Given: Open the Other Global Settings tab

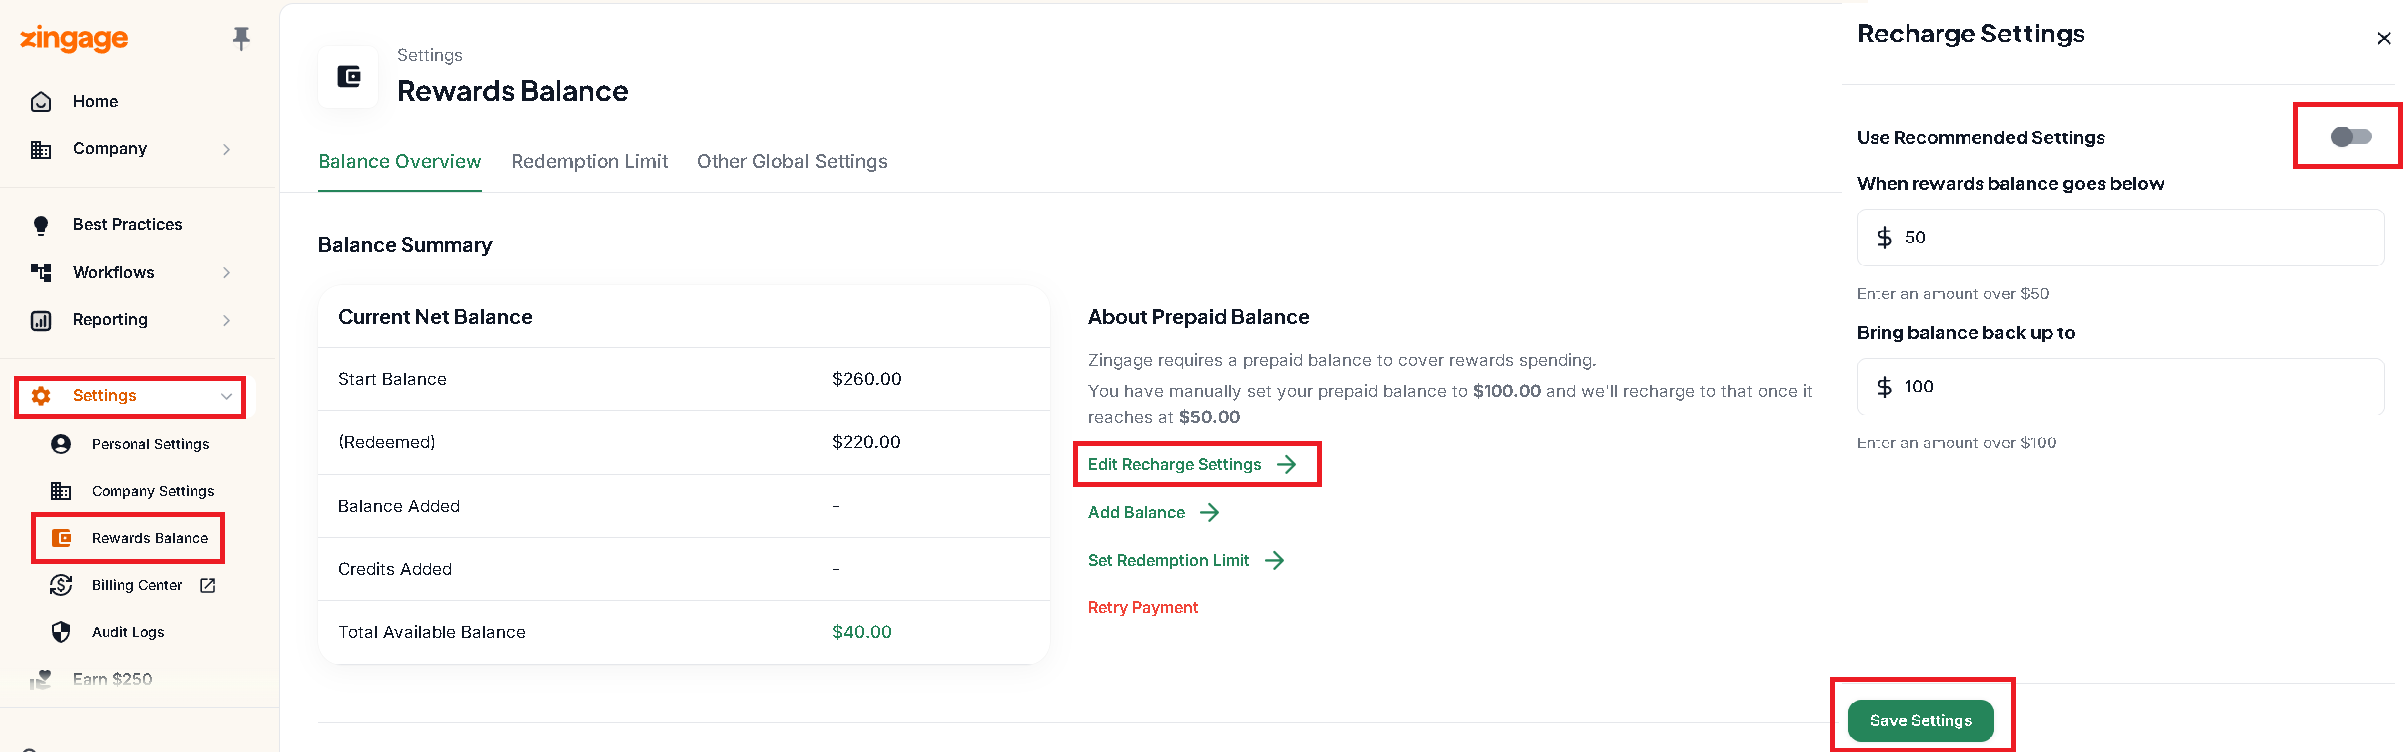Looking at the screenshot, I should coord(792,162).
